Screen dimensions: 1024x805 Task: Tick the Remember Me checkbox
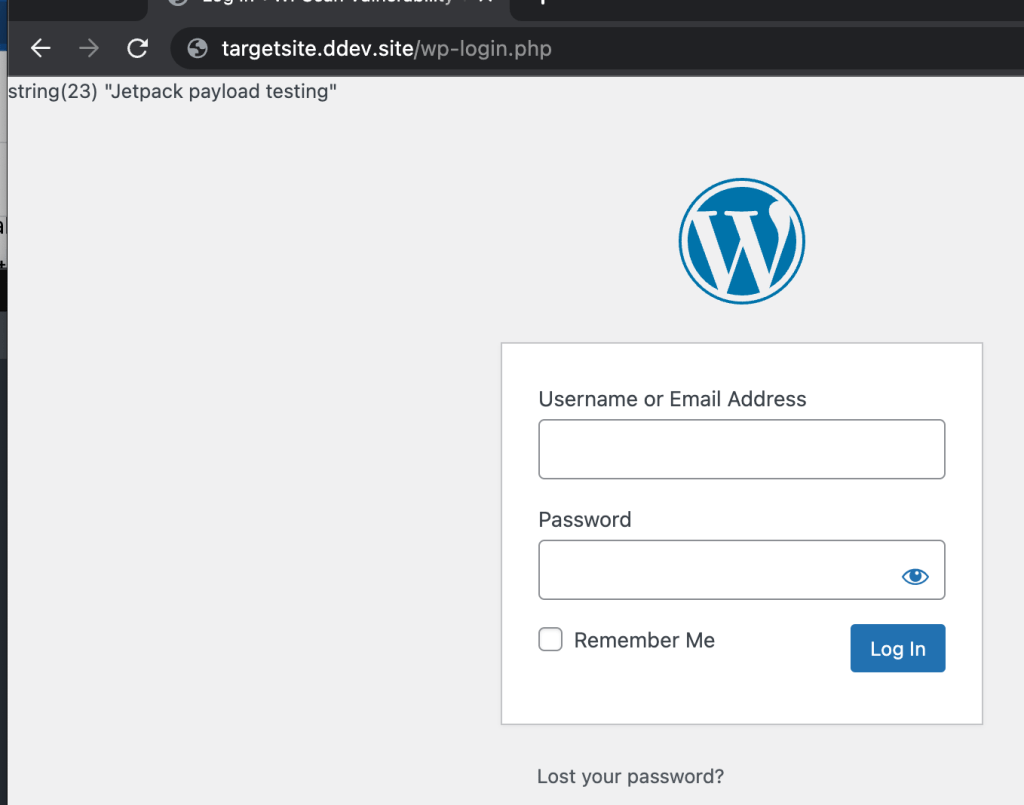click(551, 640)
